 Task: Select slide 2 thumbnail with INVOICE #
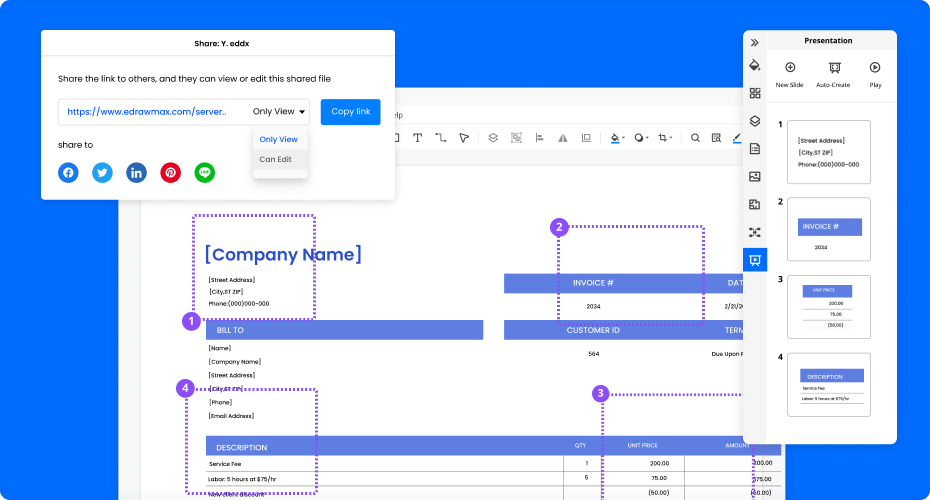click(x=829, y=229)
